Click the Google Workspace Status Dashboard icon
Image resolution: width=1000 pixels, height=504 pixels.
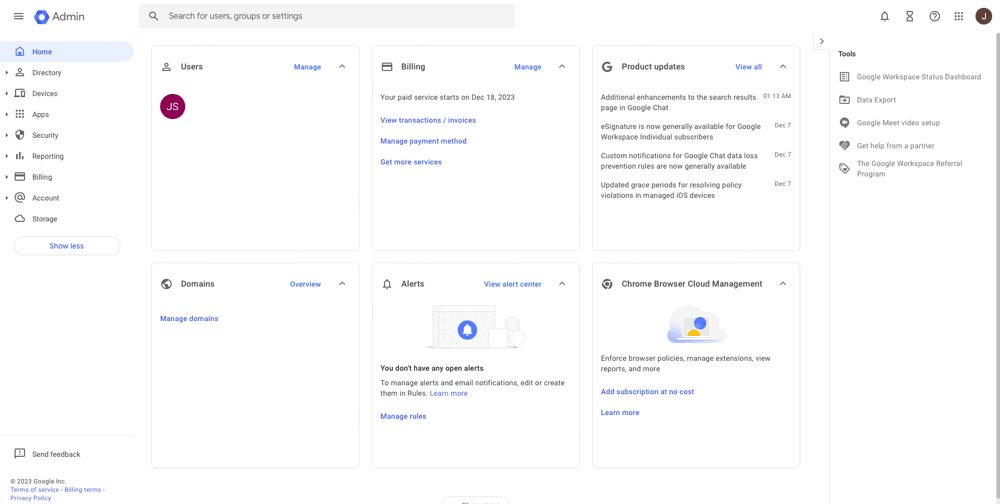coord(844,77)
